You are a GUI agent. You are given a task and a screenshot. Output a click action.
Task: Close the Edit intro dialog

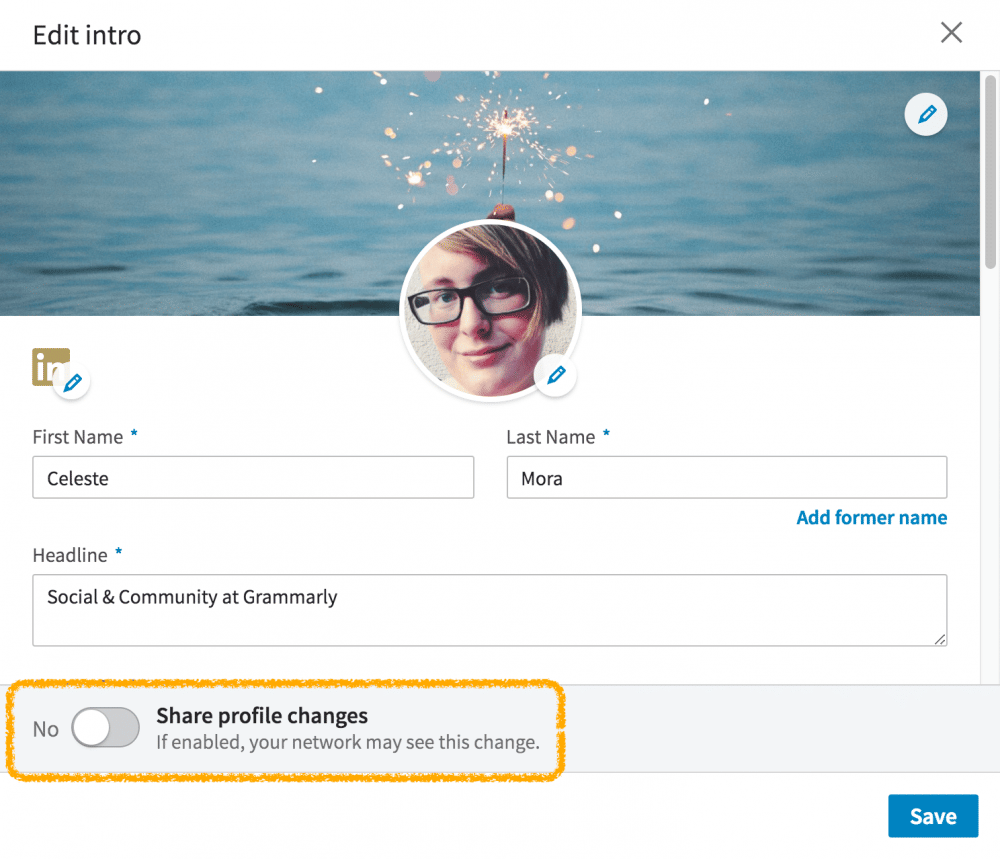(x=951, y=33)
